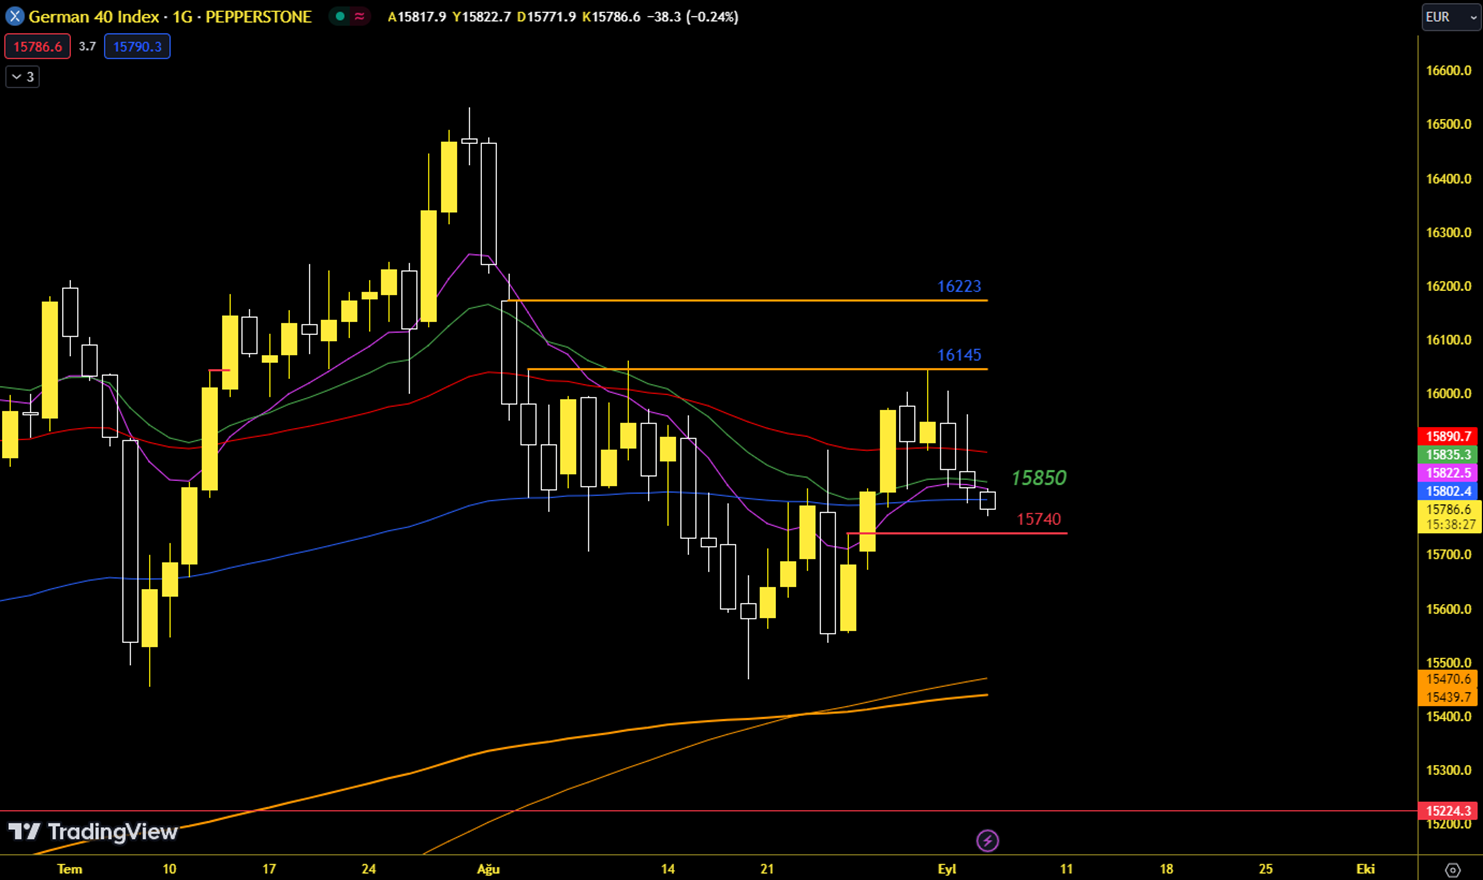Select the 16145 horizontal line label
1483x880 pixels.
coord(958,355)
